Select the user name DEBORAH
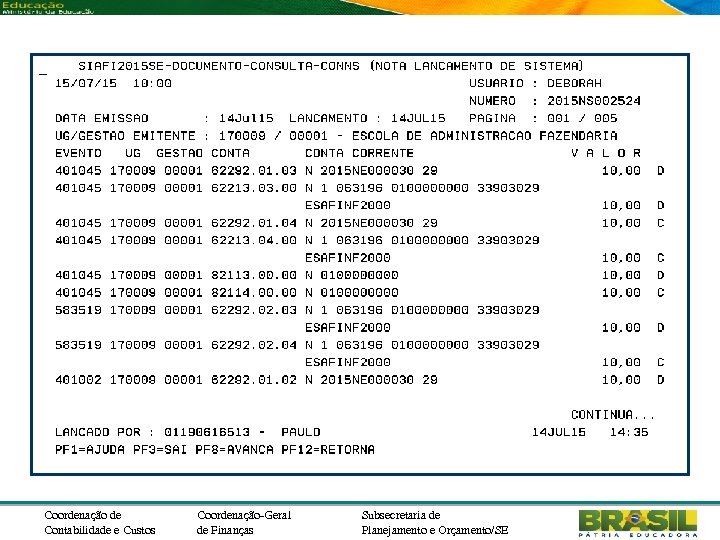 pos(574,83)
